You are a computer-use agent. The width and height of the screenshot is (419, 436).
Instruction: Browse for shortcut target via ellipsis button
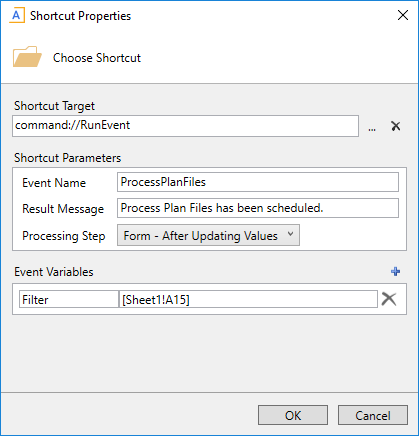[372, 129]
